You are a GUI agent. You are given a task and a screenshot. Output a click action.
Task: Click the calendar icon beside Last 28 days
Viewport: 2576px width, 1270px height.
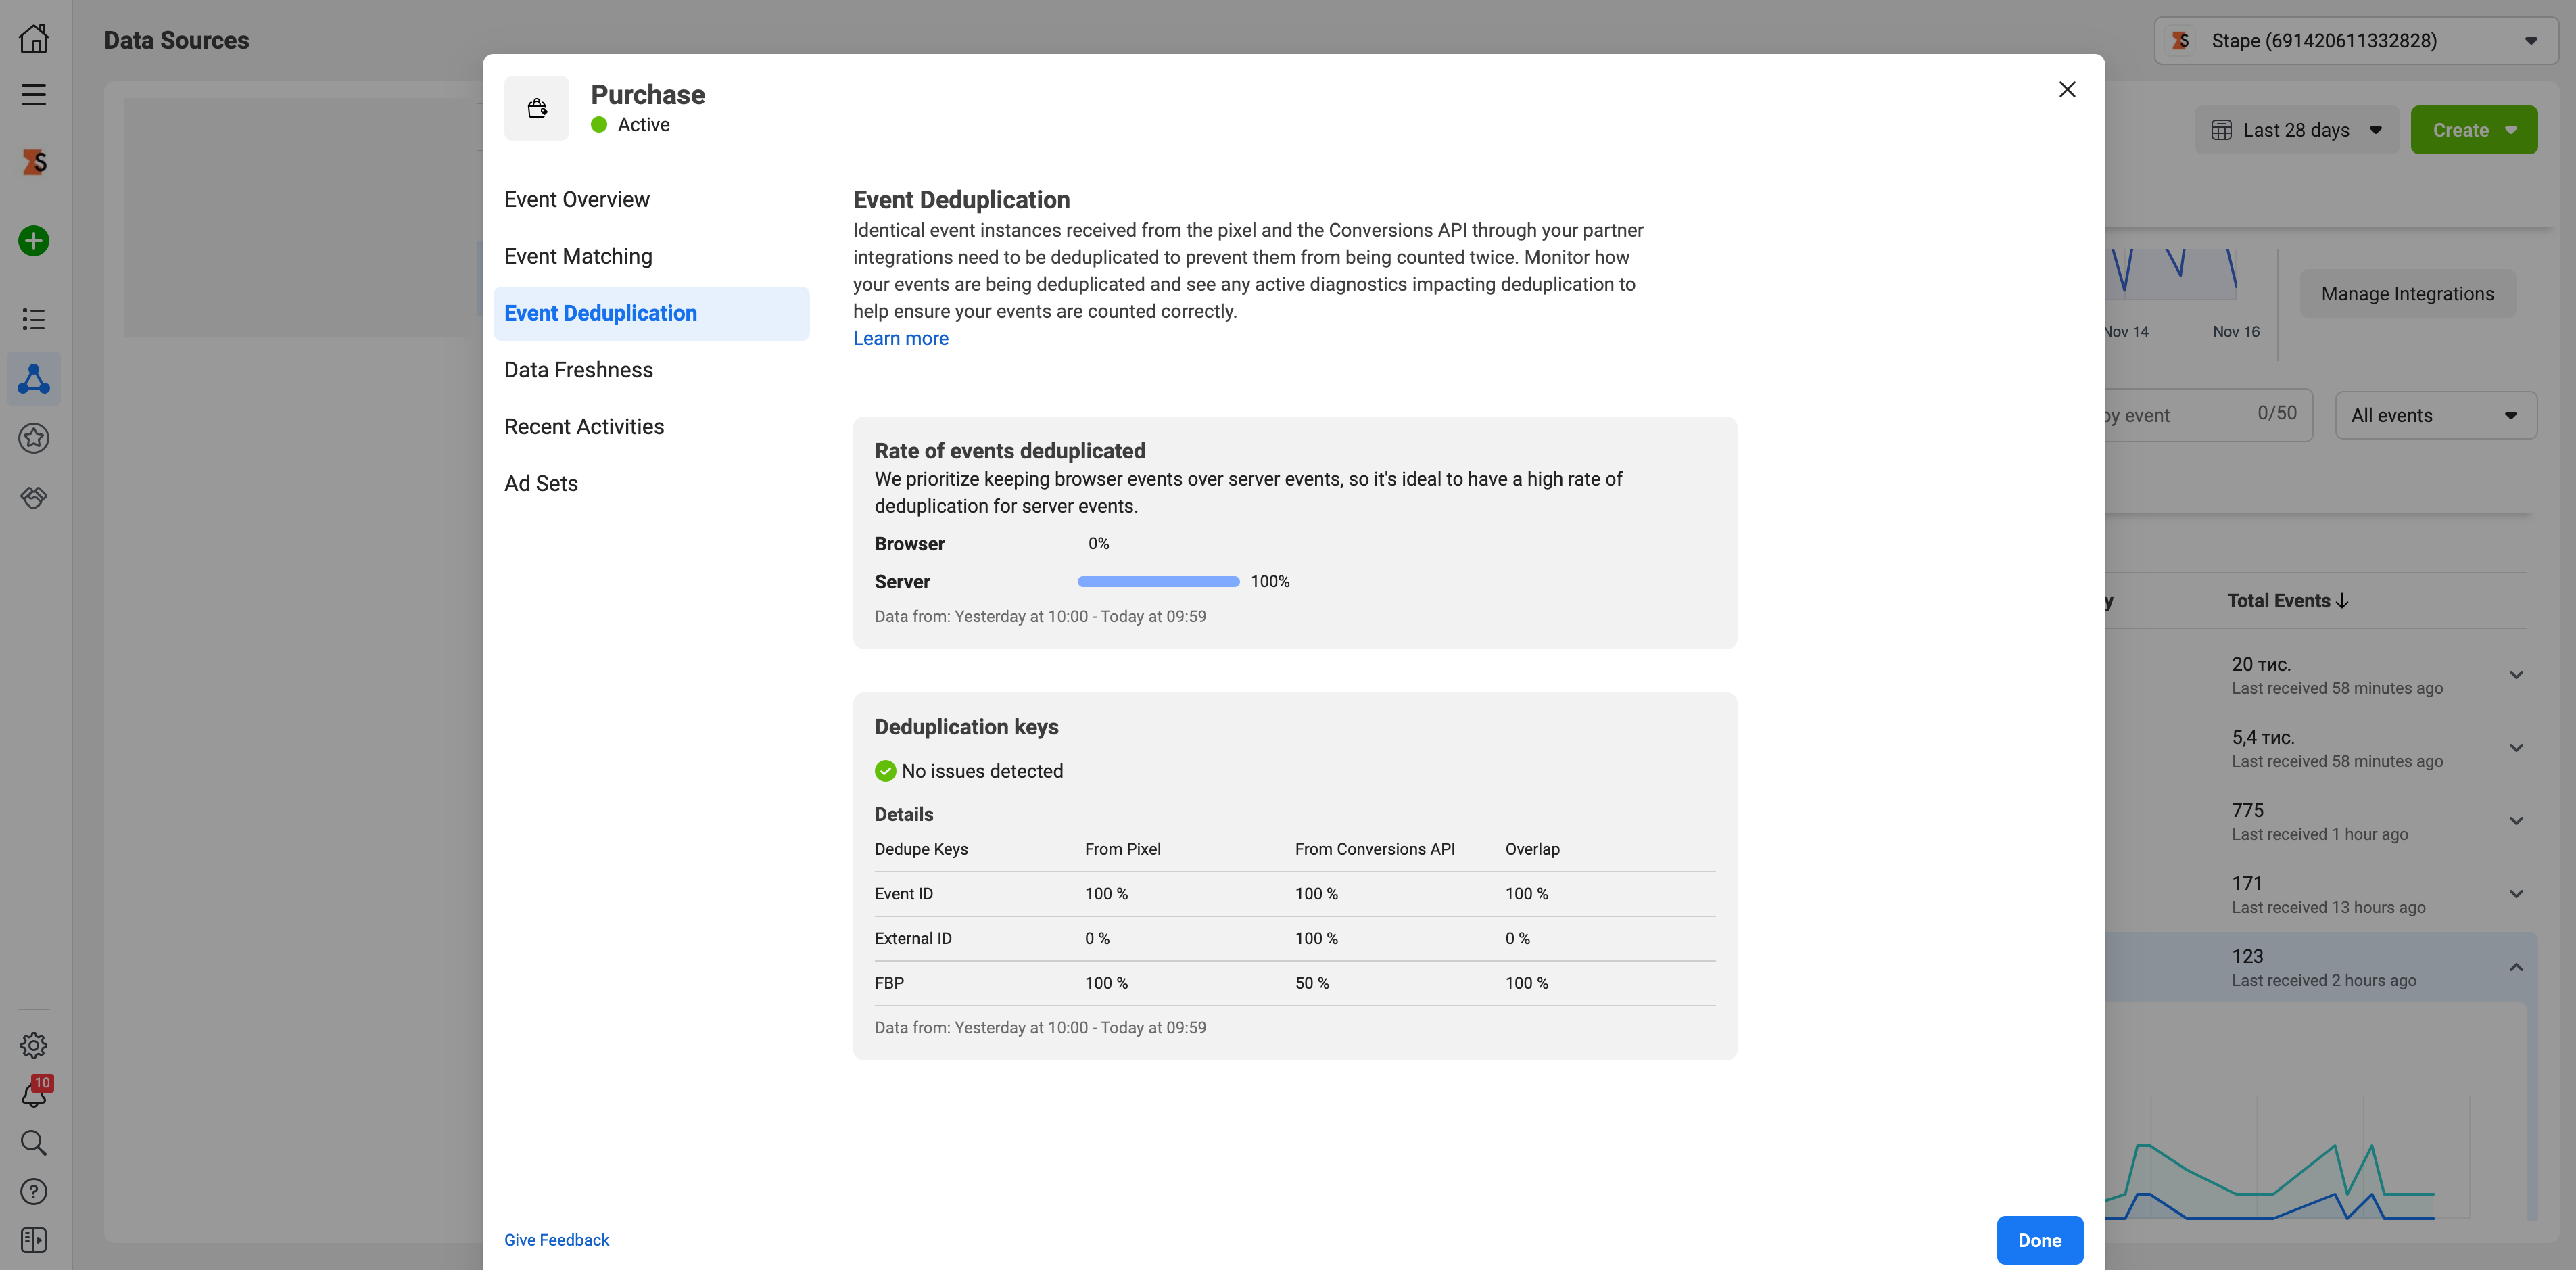[x=2221, y=130]
